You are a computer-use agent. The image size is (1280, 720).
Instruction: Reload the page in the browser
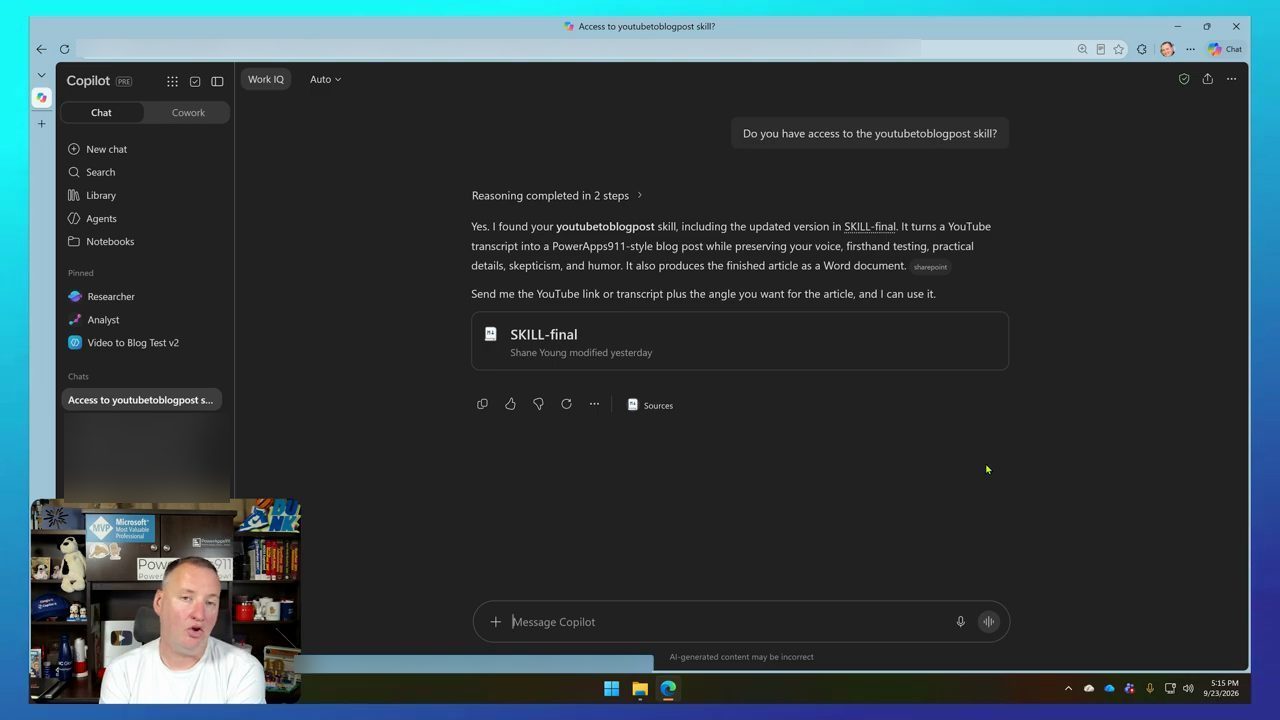coord(64,49)
